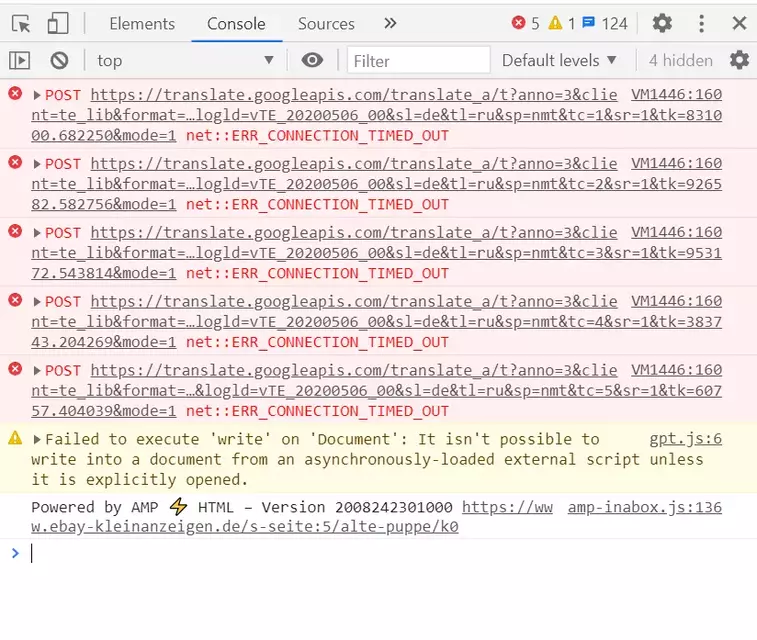
Task: Open VM1446:160 source link in fourth error
Action: 676,301
